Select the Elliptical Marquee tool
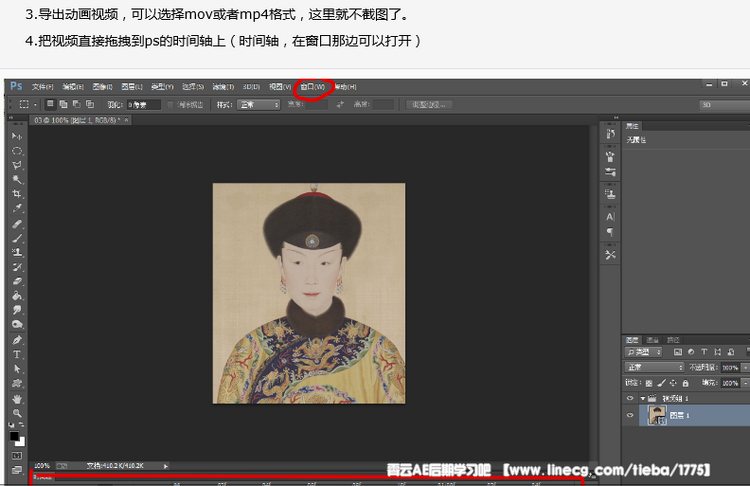 click(17, 151)
